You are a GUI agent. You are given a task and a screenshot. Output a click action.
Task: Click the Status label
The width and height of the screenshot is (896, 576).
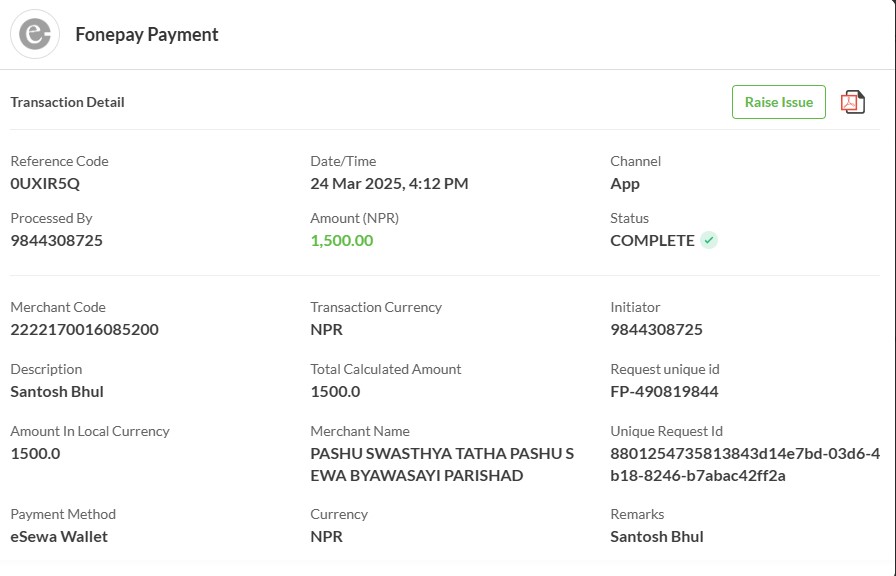629,218
